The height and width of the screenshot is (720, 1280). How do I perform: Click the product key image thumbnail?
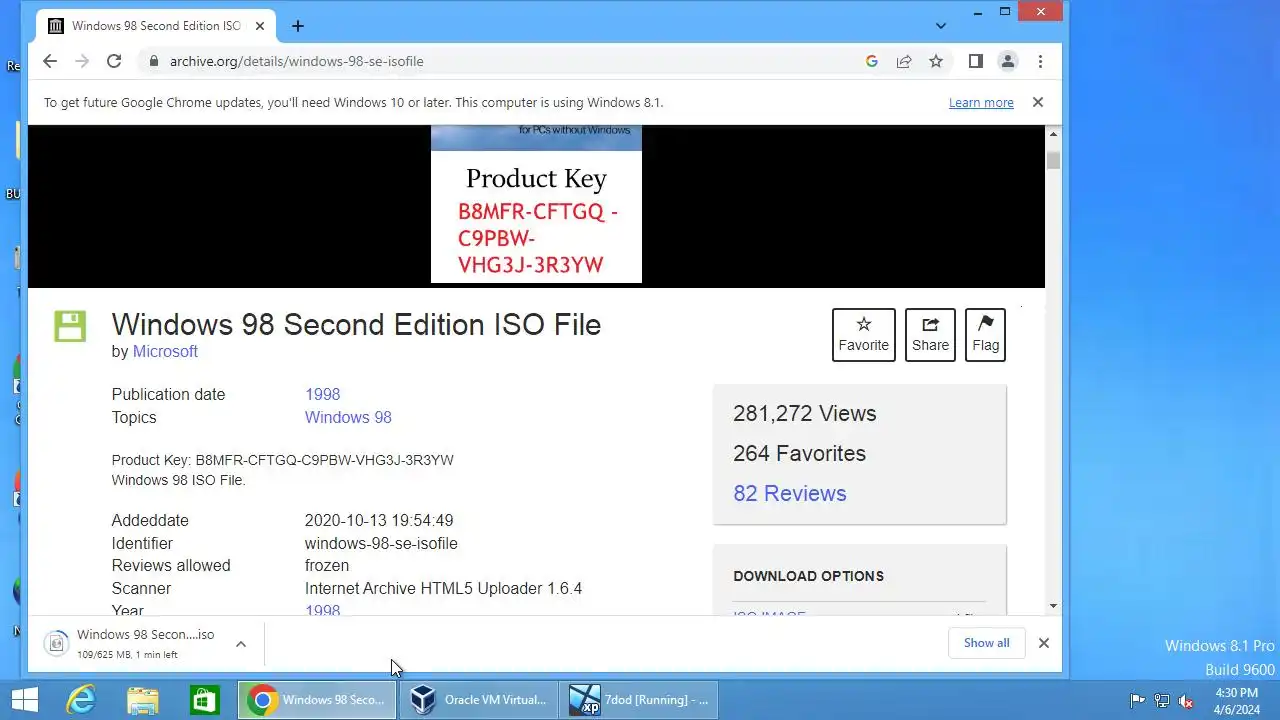click(536, 204)
